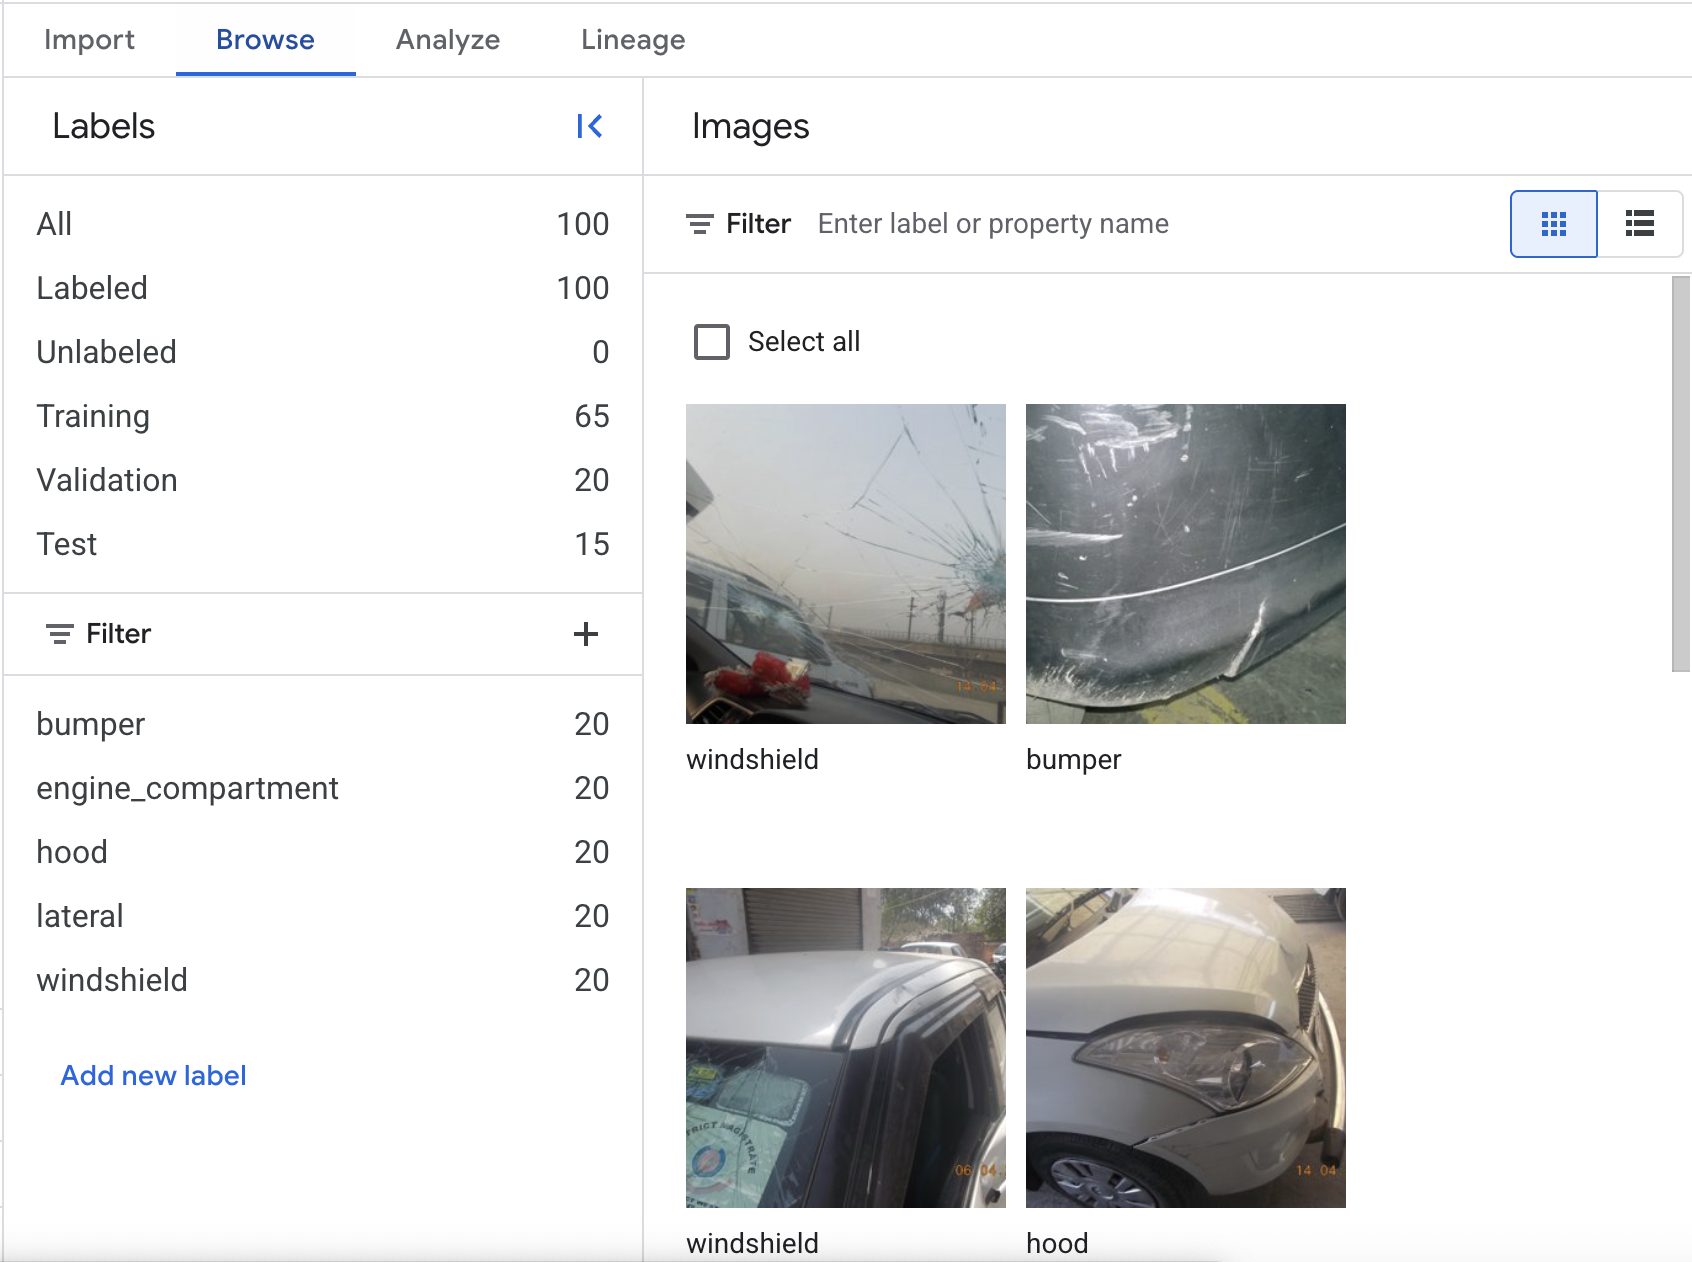The height and width of the screenshot is (1262, 1692).
Task: Select the bumper label in the list
Action: 91,724
